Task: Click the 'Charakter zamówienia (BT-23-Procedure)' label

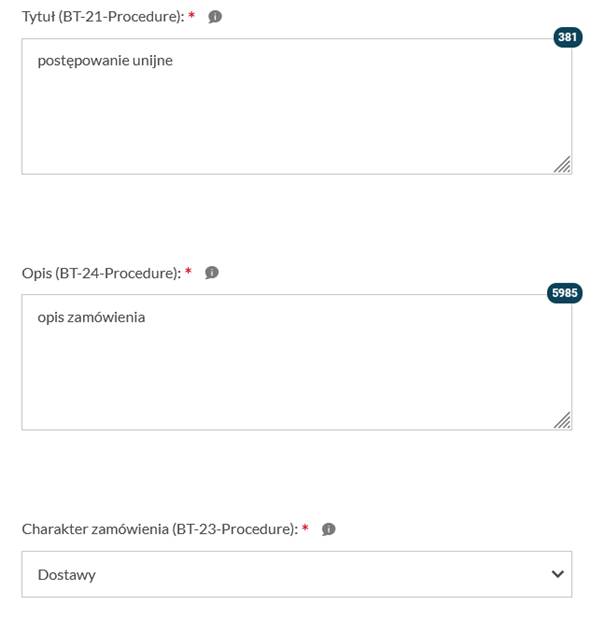Action: (x=159, y=529)
